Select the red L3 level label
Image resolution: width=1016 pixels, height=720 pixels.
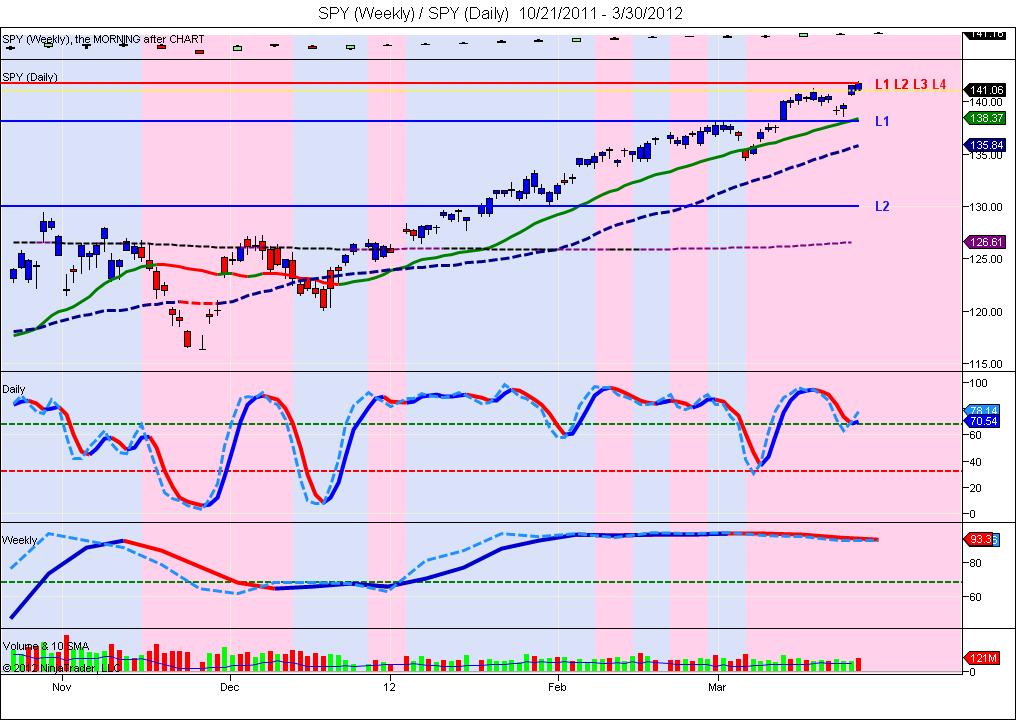(x=919, y=84)
